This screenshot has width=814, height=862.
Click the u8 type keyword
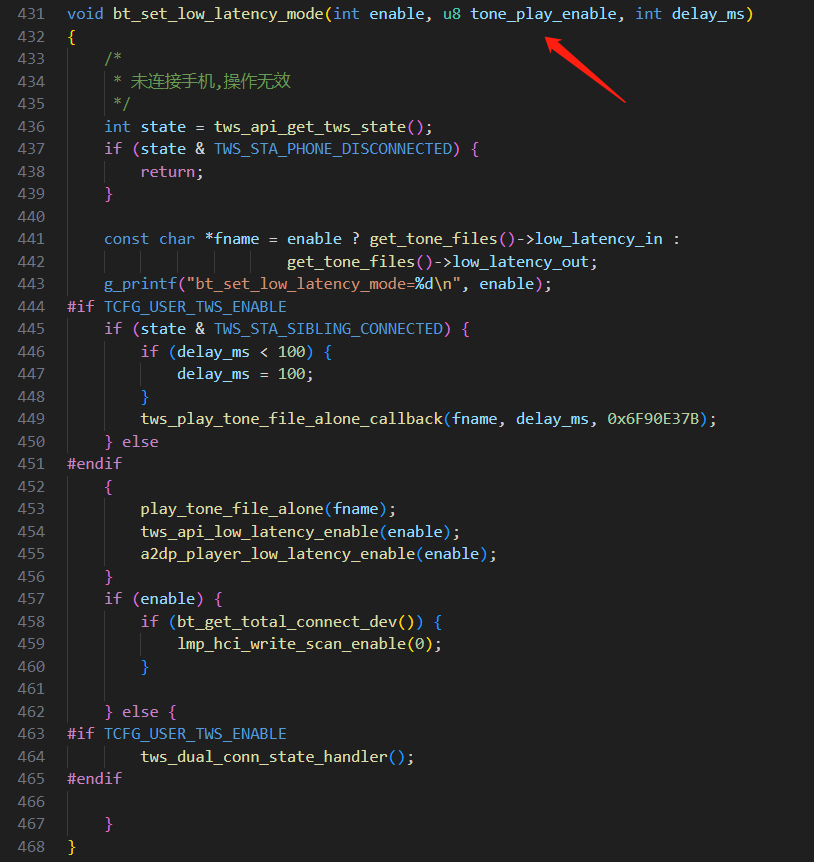(452, 14)
